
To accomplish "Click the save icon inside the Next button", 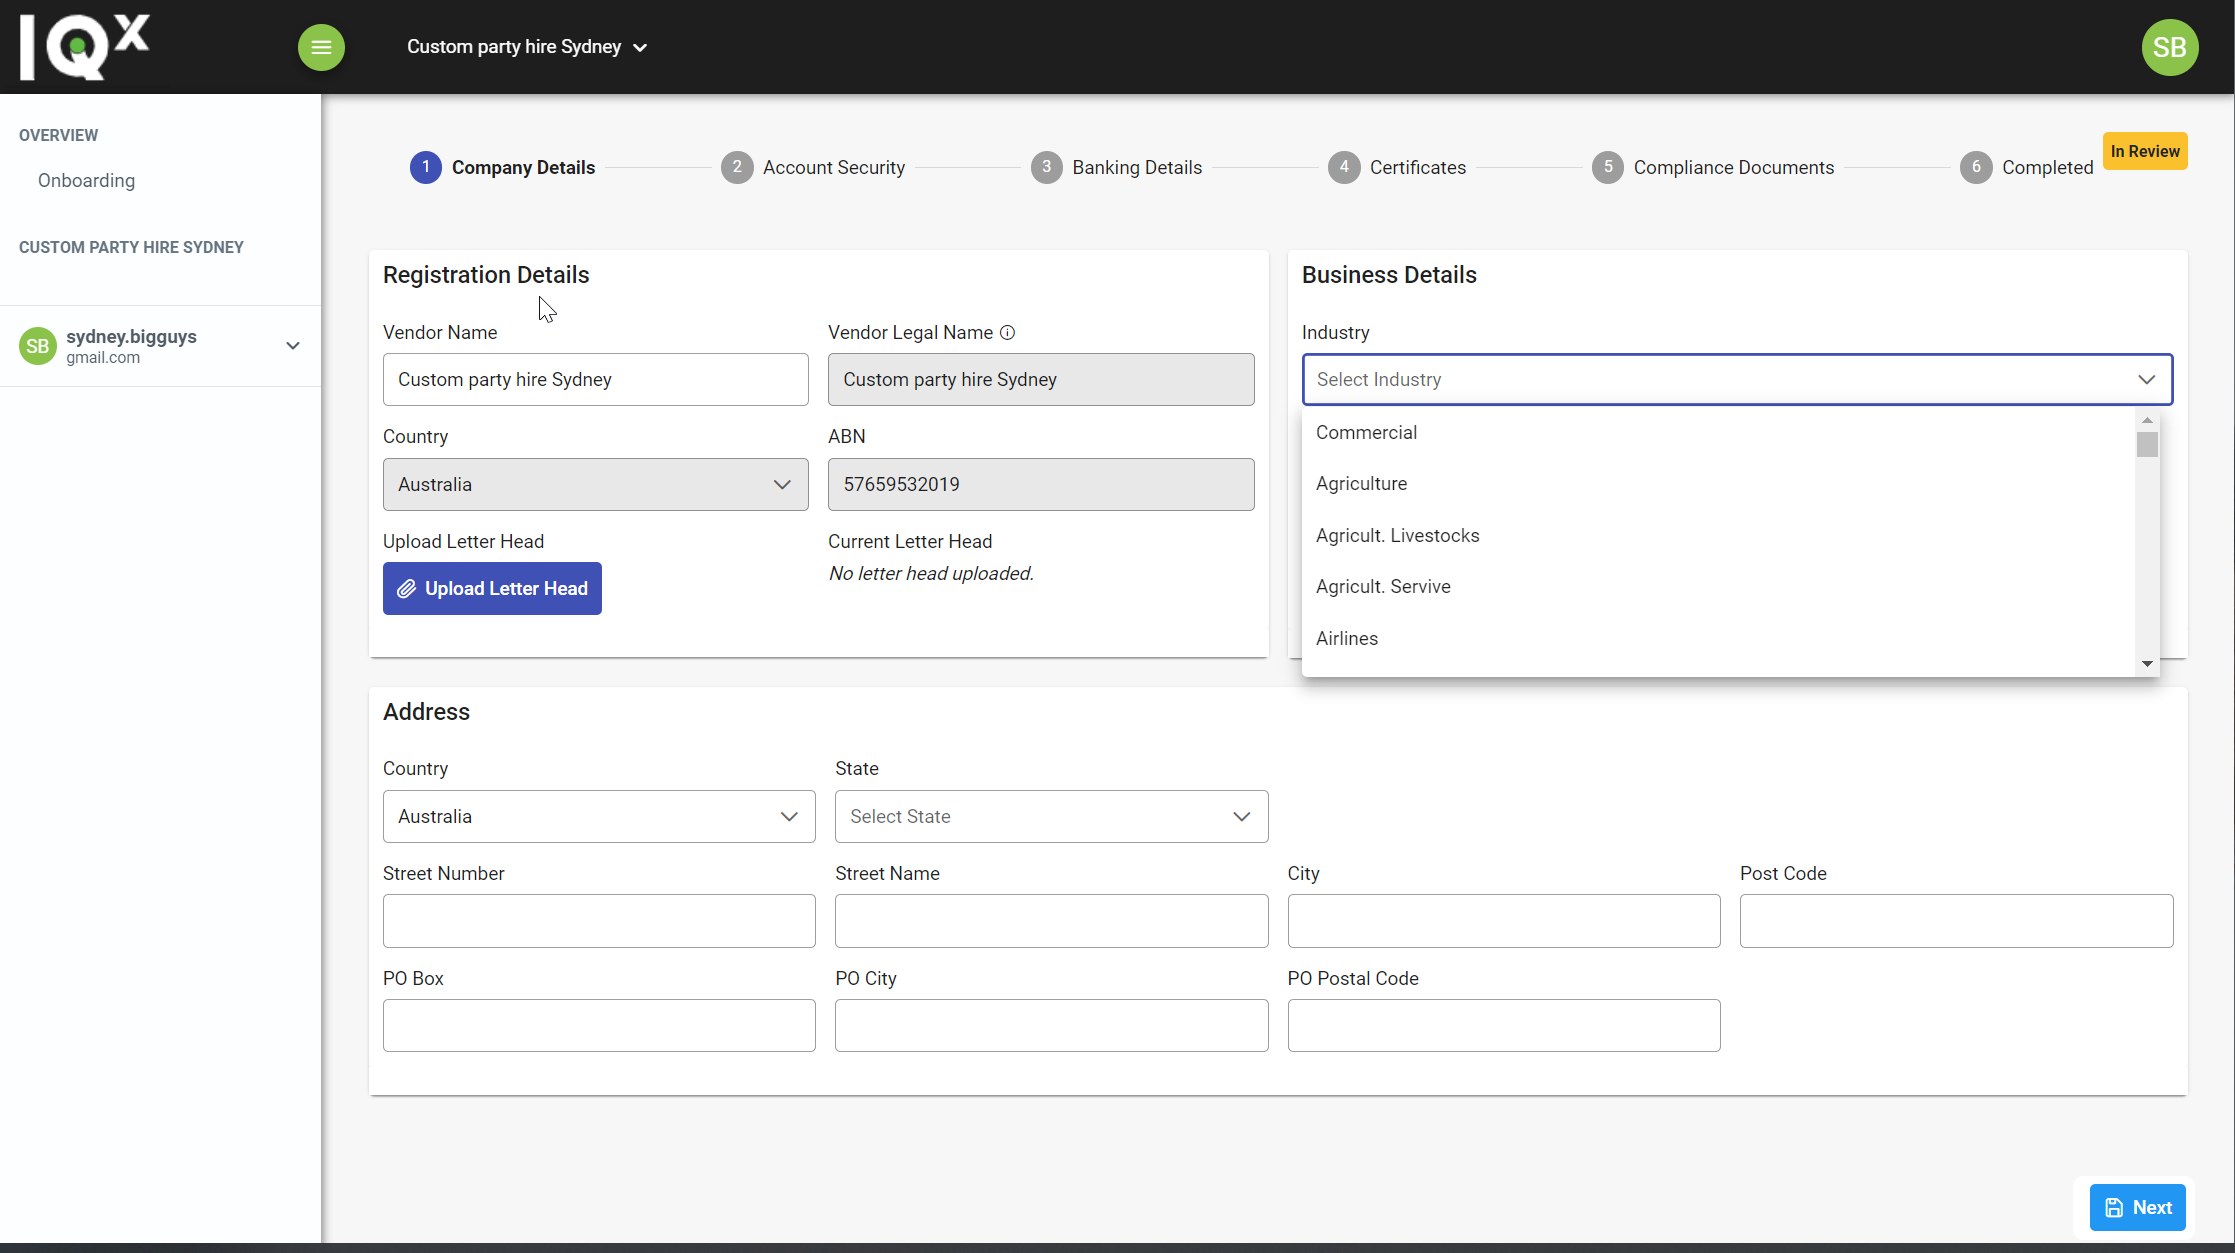I will (2112, 1207).
